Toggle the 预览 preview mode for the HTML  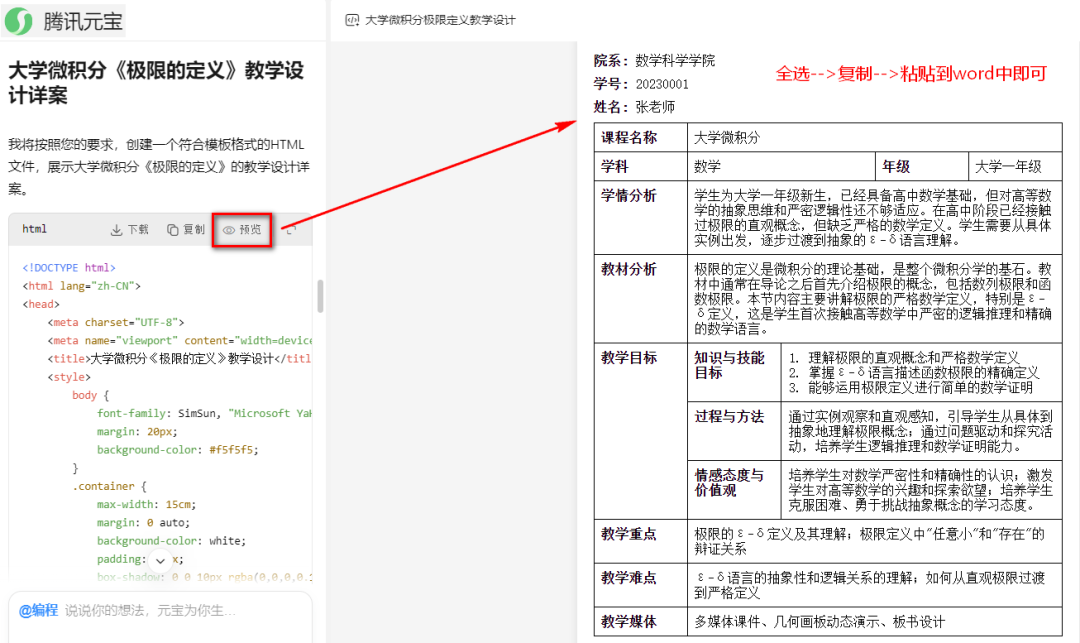tap(241, 229)
